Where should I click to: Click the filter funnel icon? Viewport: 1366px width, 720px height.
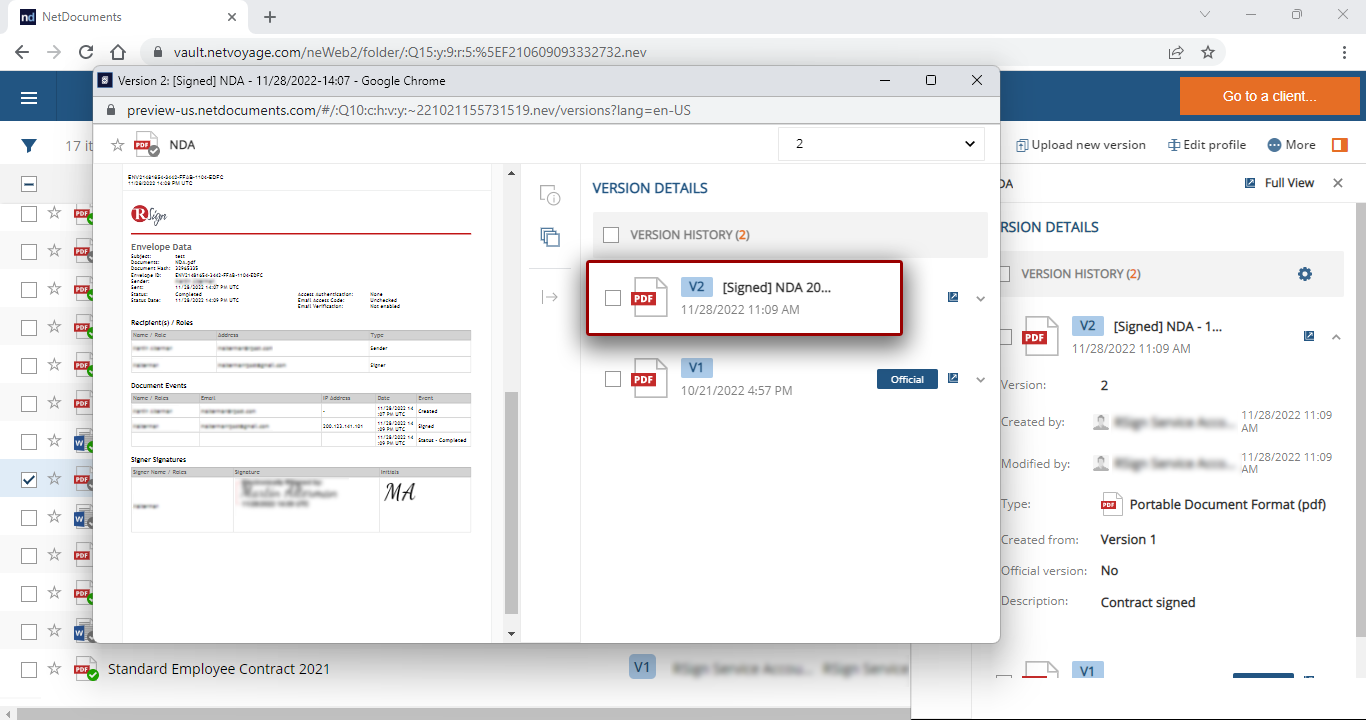pyautogui.click(x=29, y=146)
